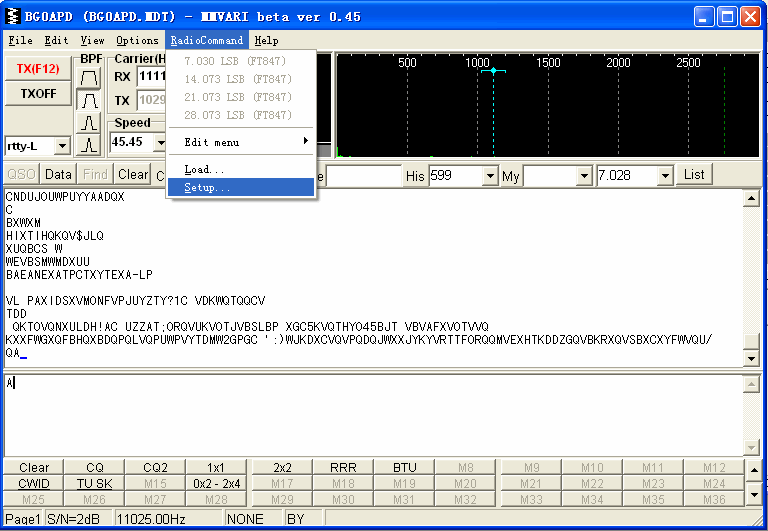Image resolution: width=768 pixels, height=531 pixels.
Task: Select the second BPF filter shape icon
Action: click(89, 100)
